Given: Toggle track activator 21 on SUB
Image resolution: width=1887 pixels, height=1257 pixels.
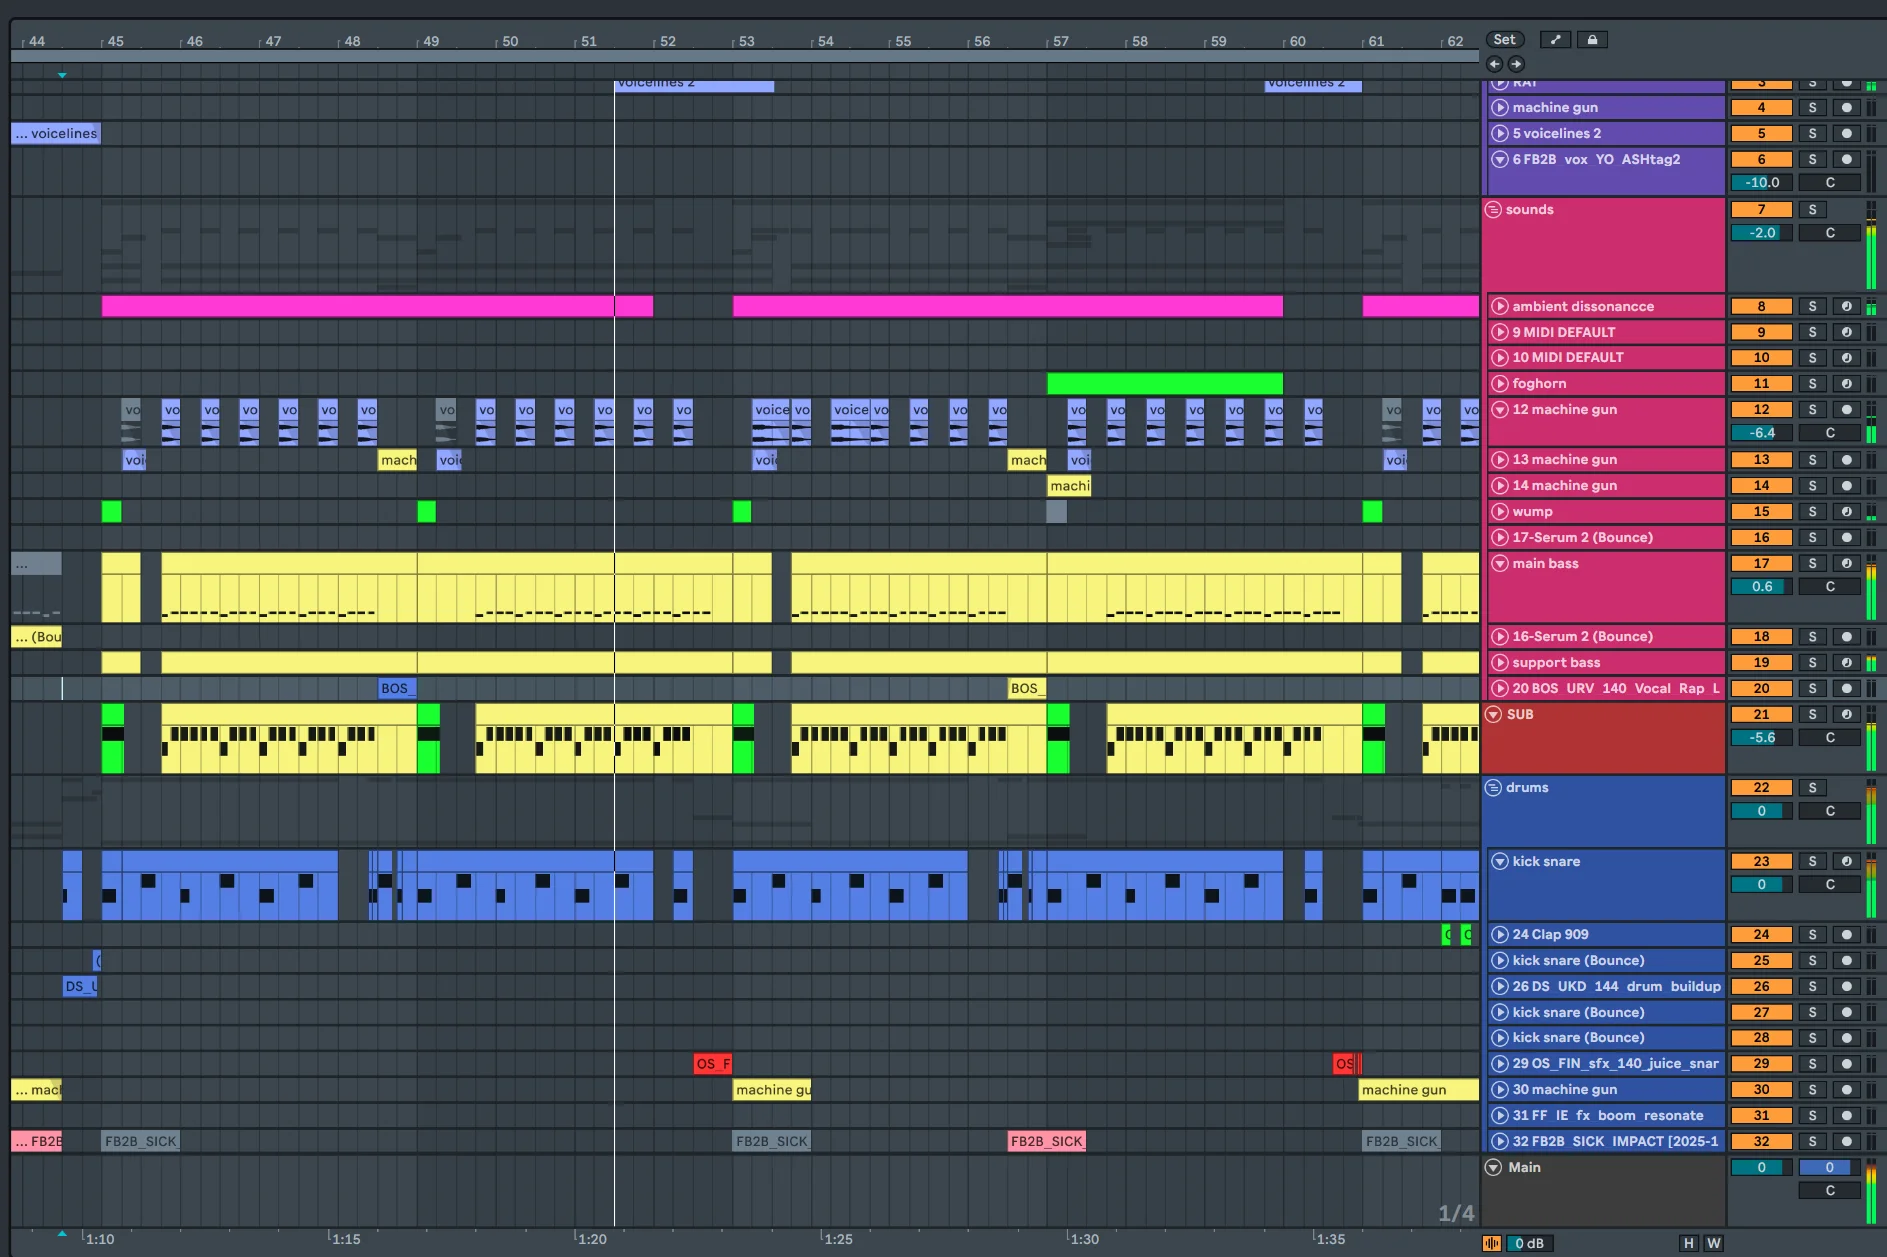Looking at the screenshot, I should [1762, 715].
